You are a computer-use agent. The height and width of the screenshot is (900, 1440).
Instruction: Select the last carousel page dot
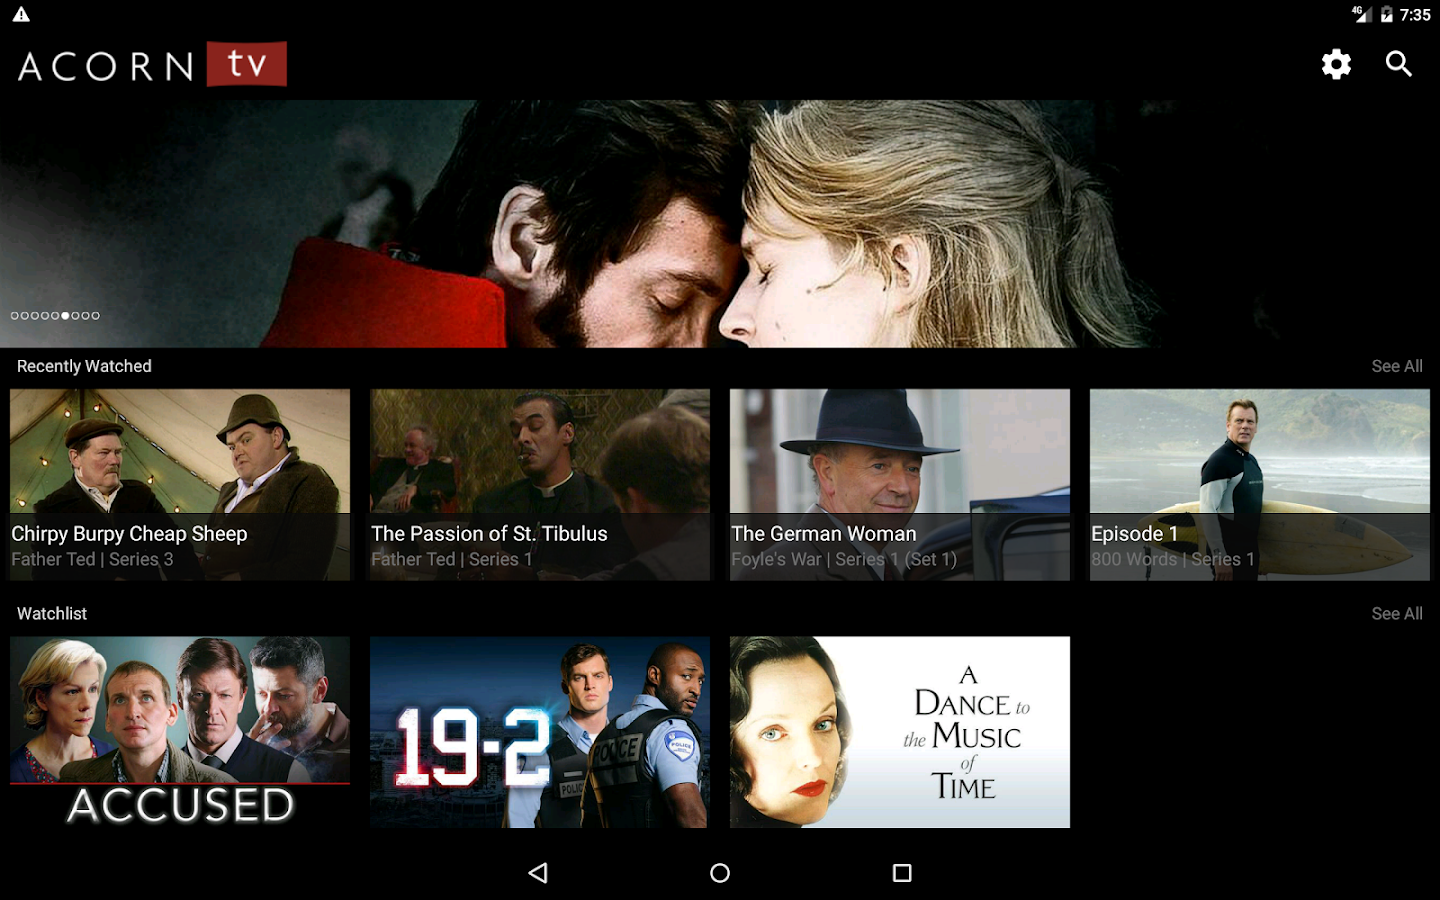click(96, 316)
